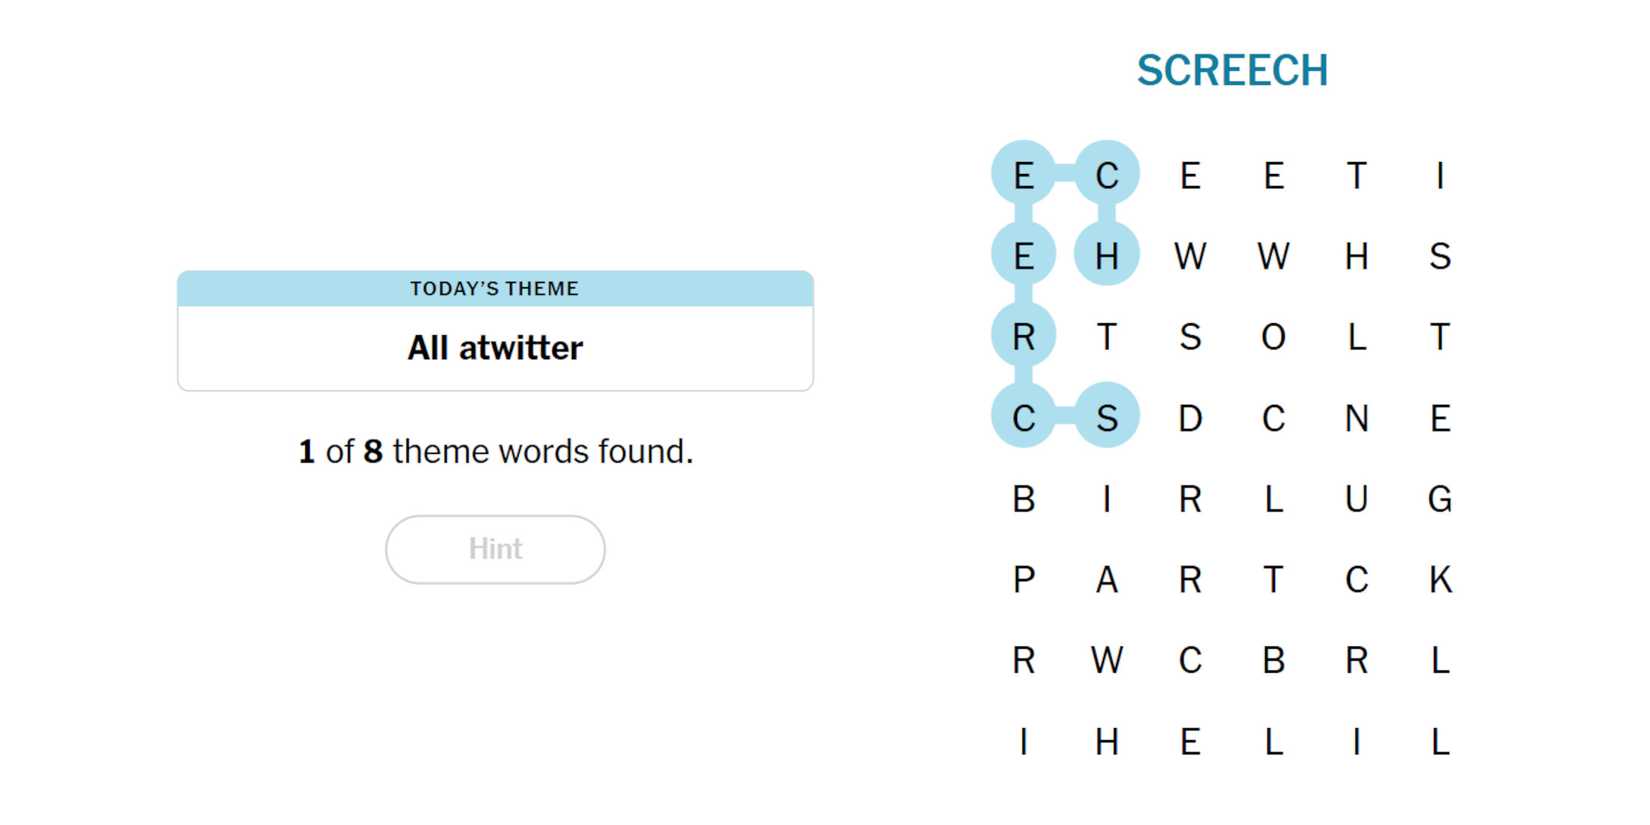Image resolution: width=1650 pixels, height=825 pixels.
Task: Click the O tile between S and L
Action: tap(1273, 338)
